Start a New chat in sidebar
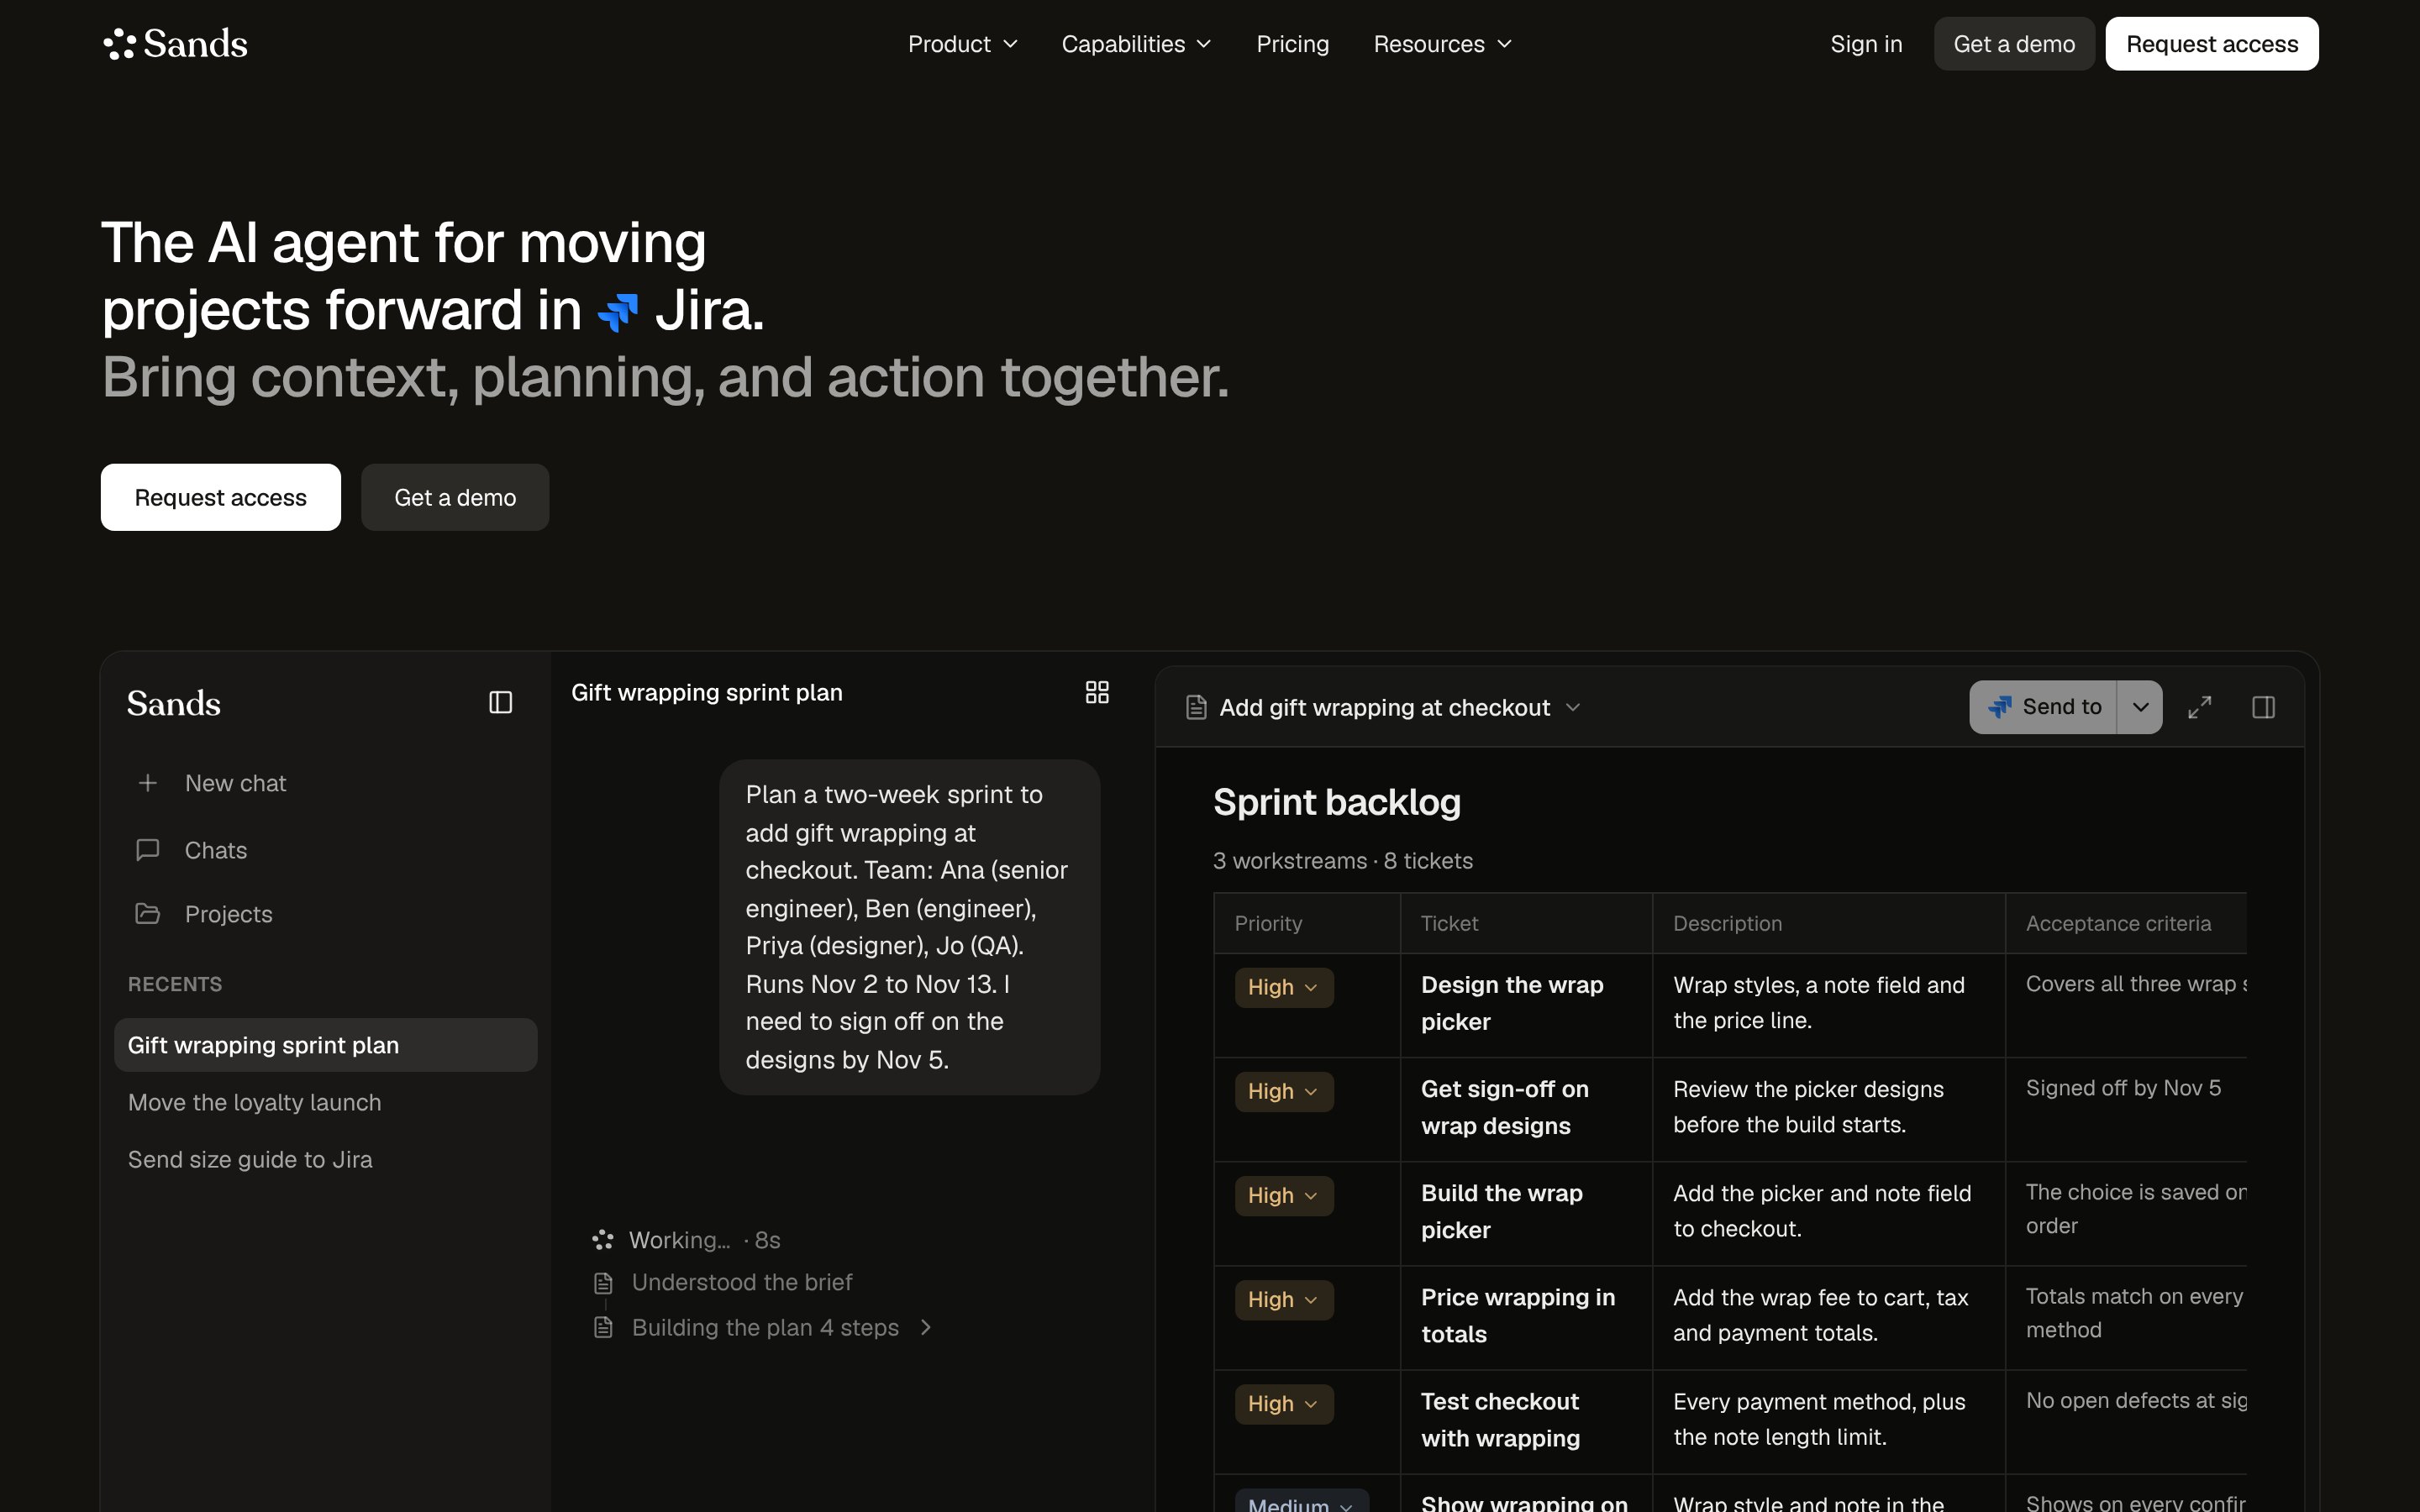Image resolution: width=2420 pixels, height=1512 pixels. 325,783
